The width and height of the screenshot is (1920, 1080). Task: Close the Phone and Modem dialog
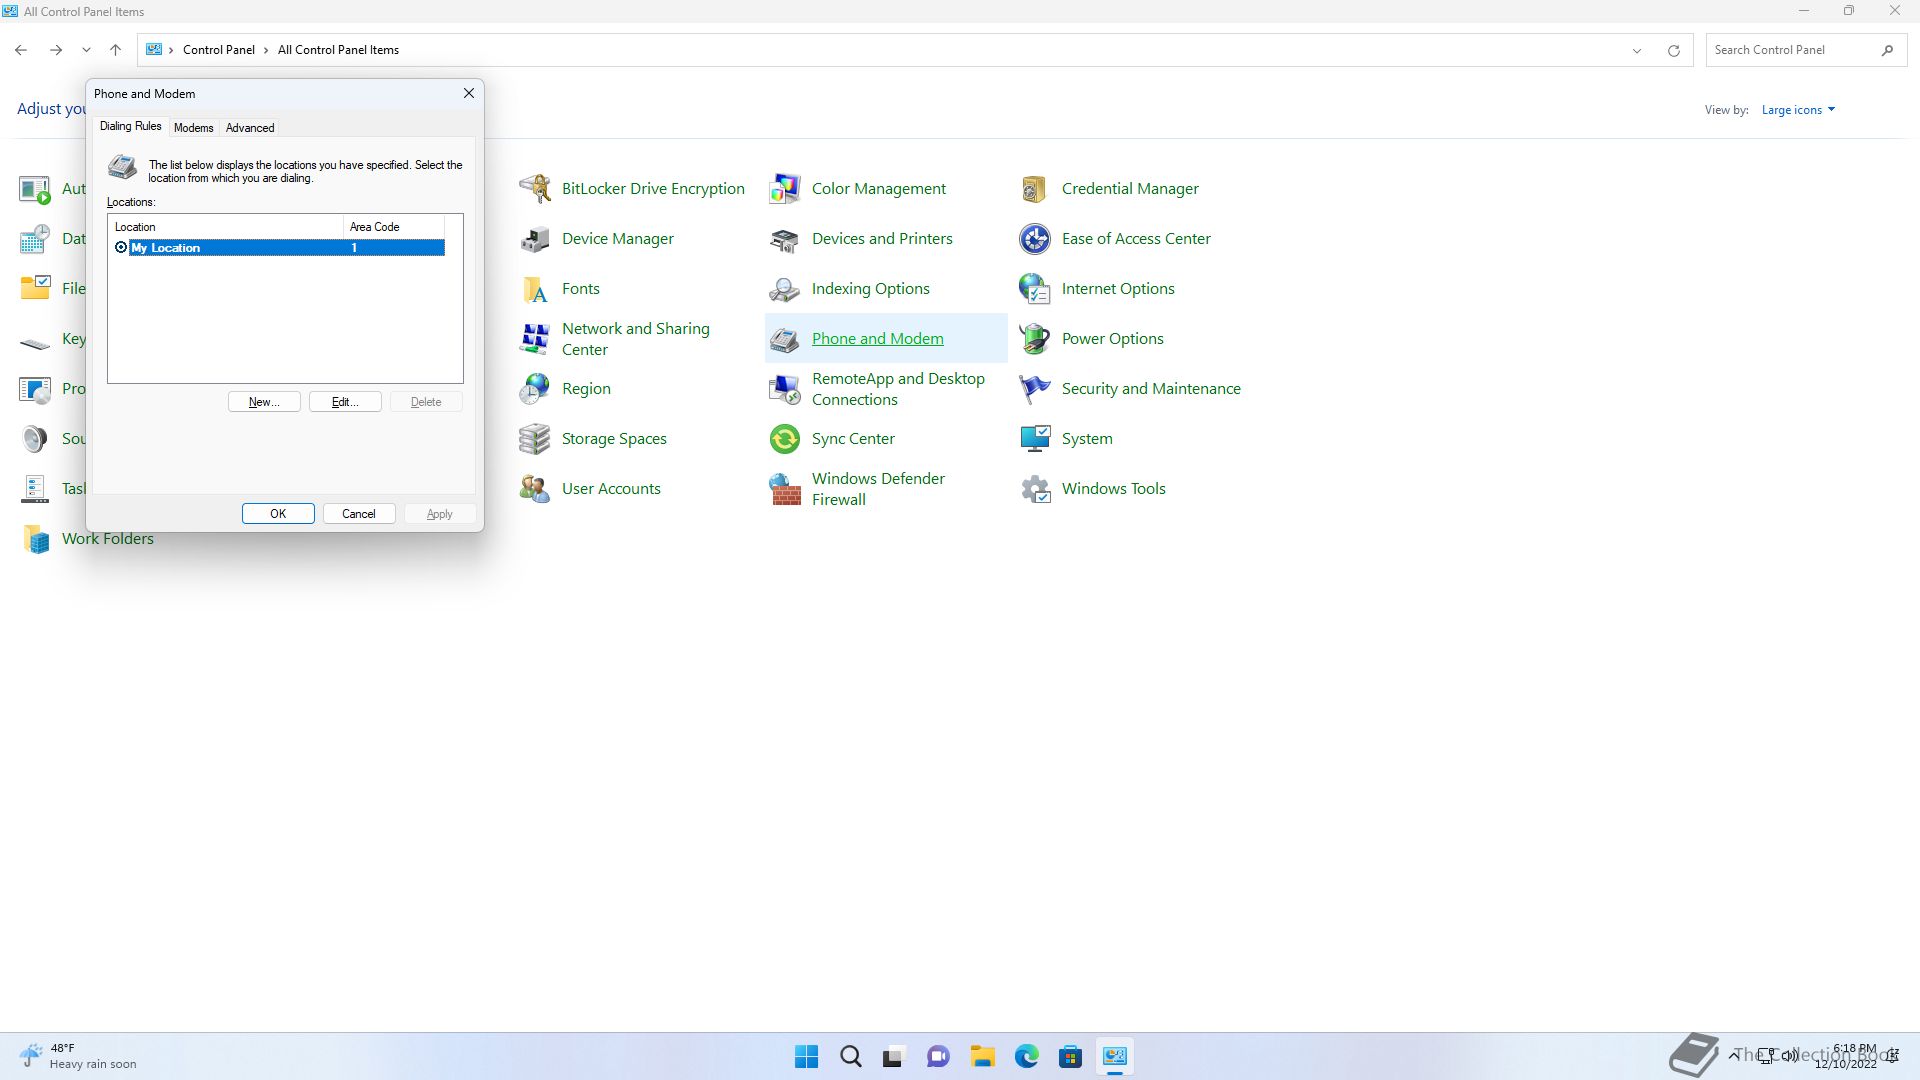pyautogui.click(x=468, y=93)
